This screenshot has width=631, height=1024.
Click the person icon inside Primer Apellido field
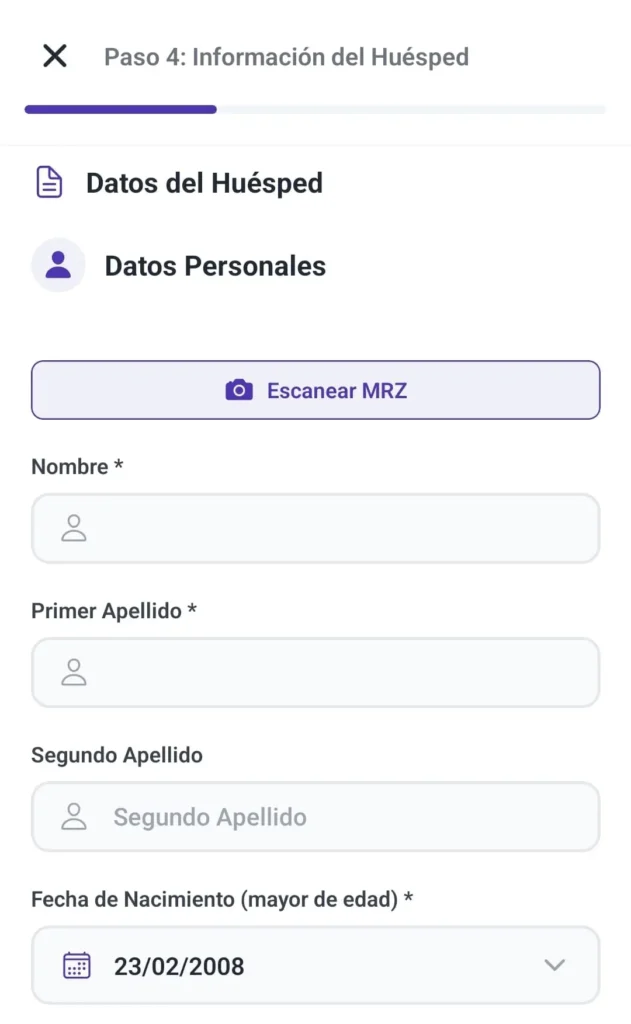(73, 672)
